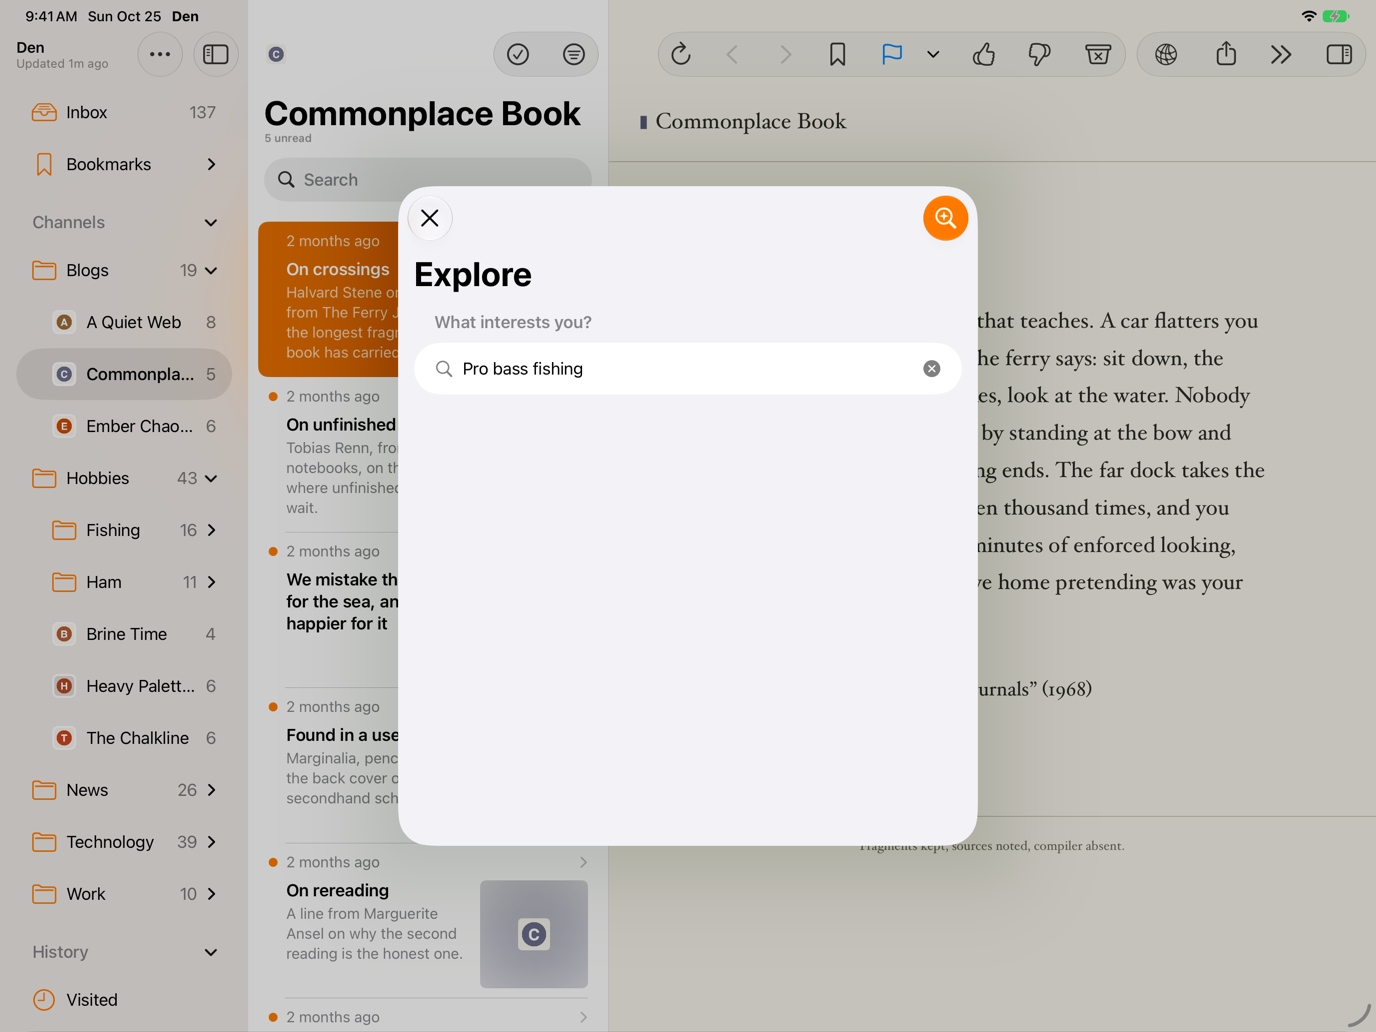The width and height of the screenshot is (1376, 1032).
Task: Collapse the History section
Action: (211, 952)
